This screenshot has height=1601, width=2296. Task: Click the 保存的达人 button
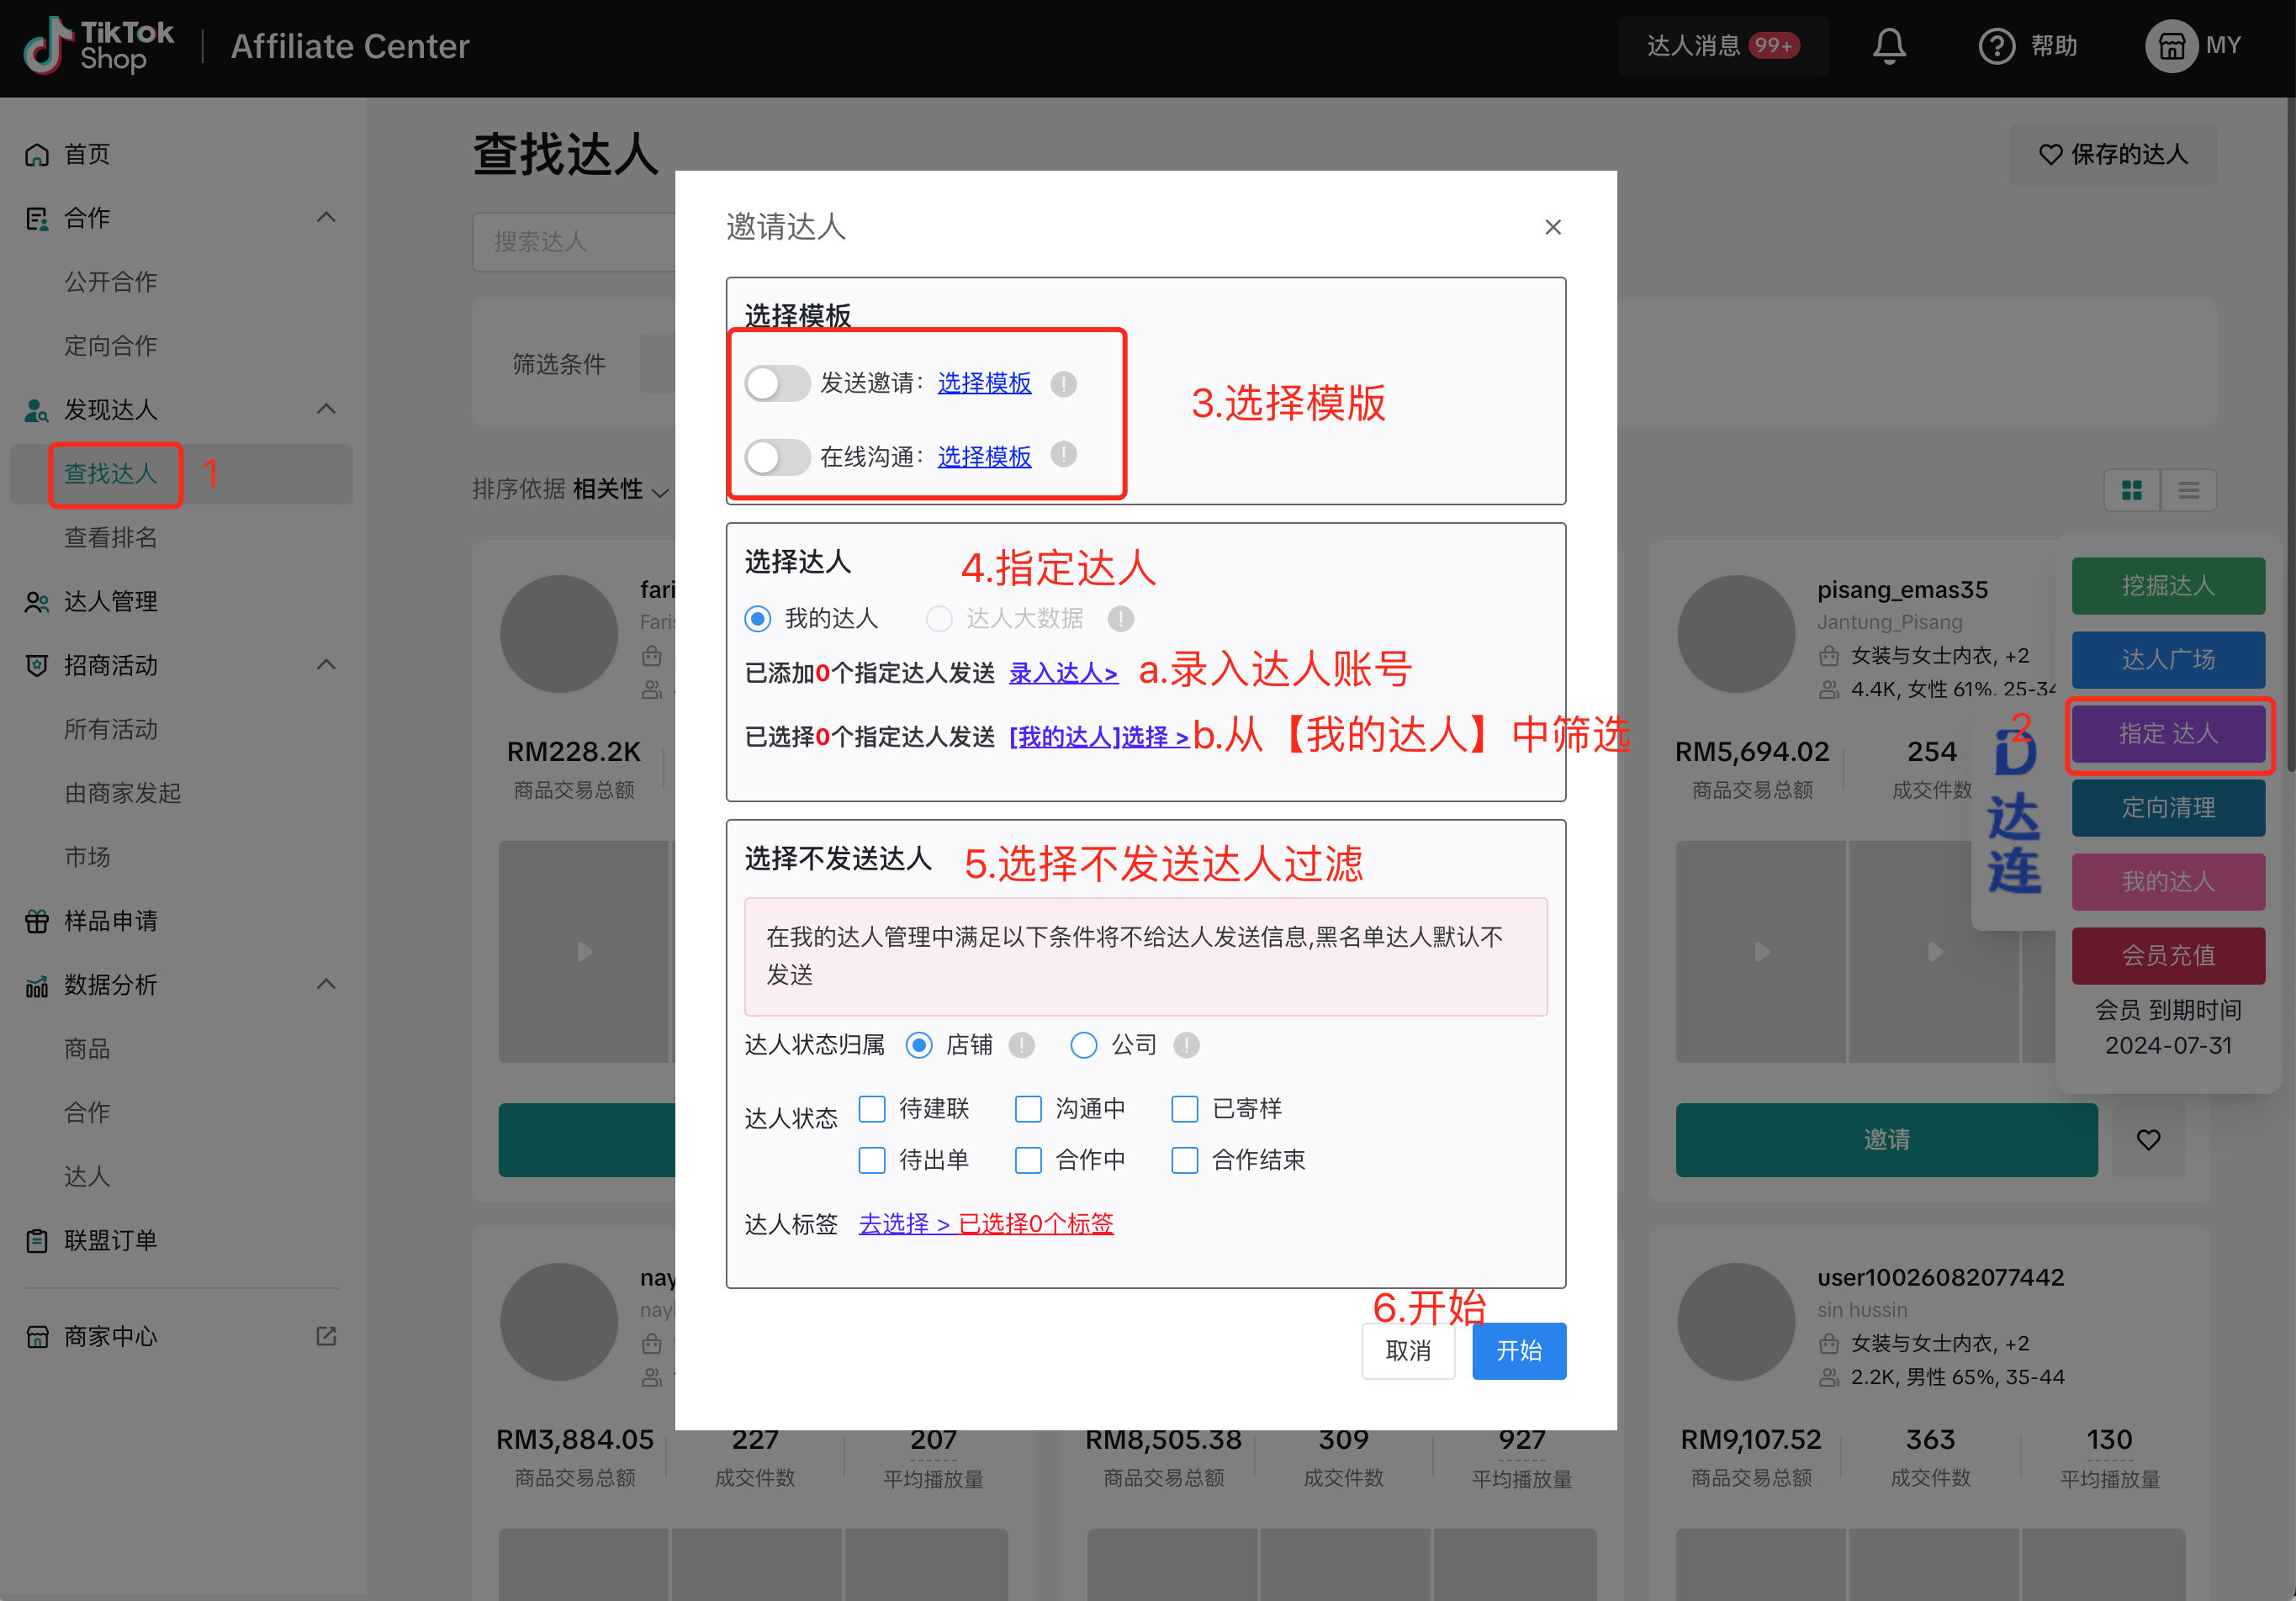point(2113,154)
